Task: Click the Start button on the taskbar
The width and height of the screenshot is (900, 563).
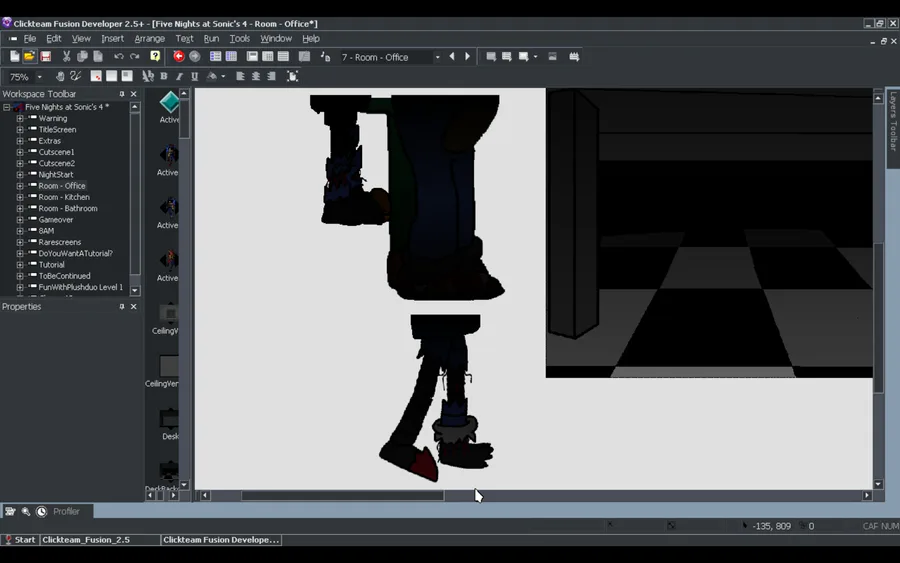Action: point(20,540)
